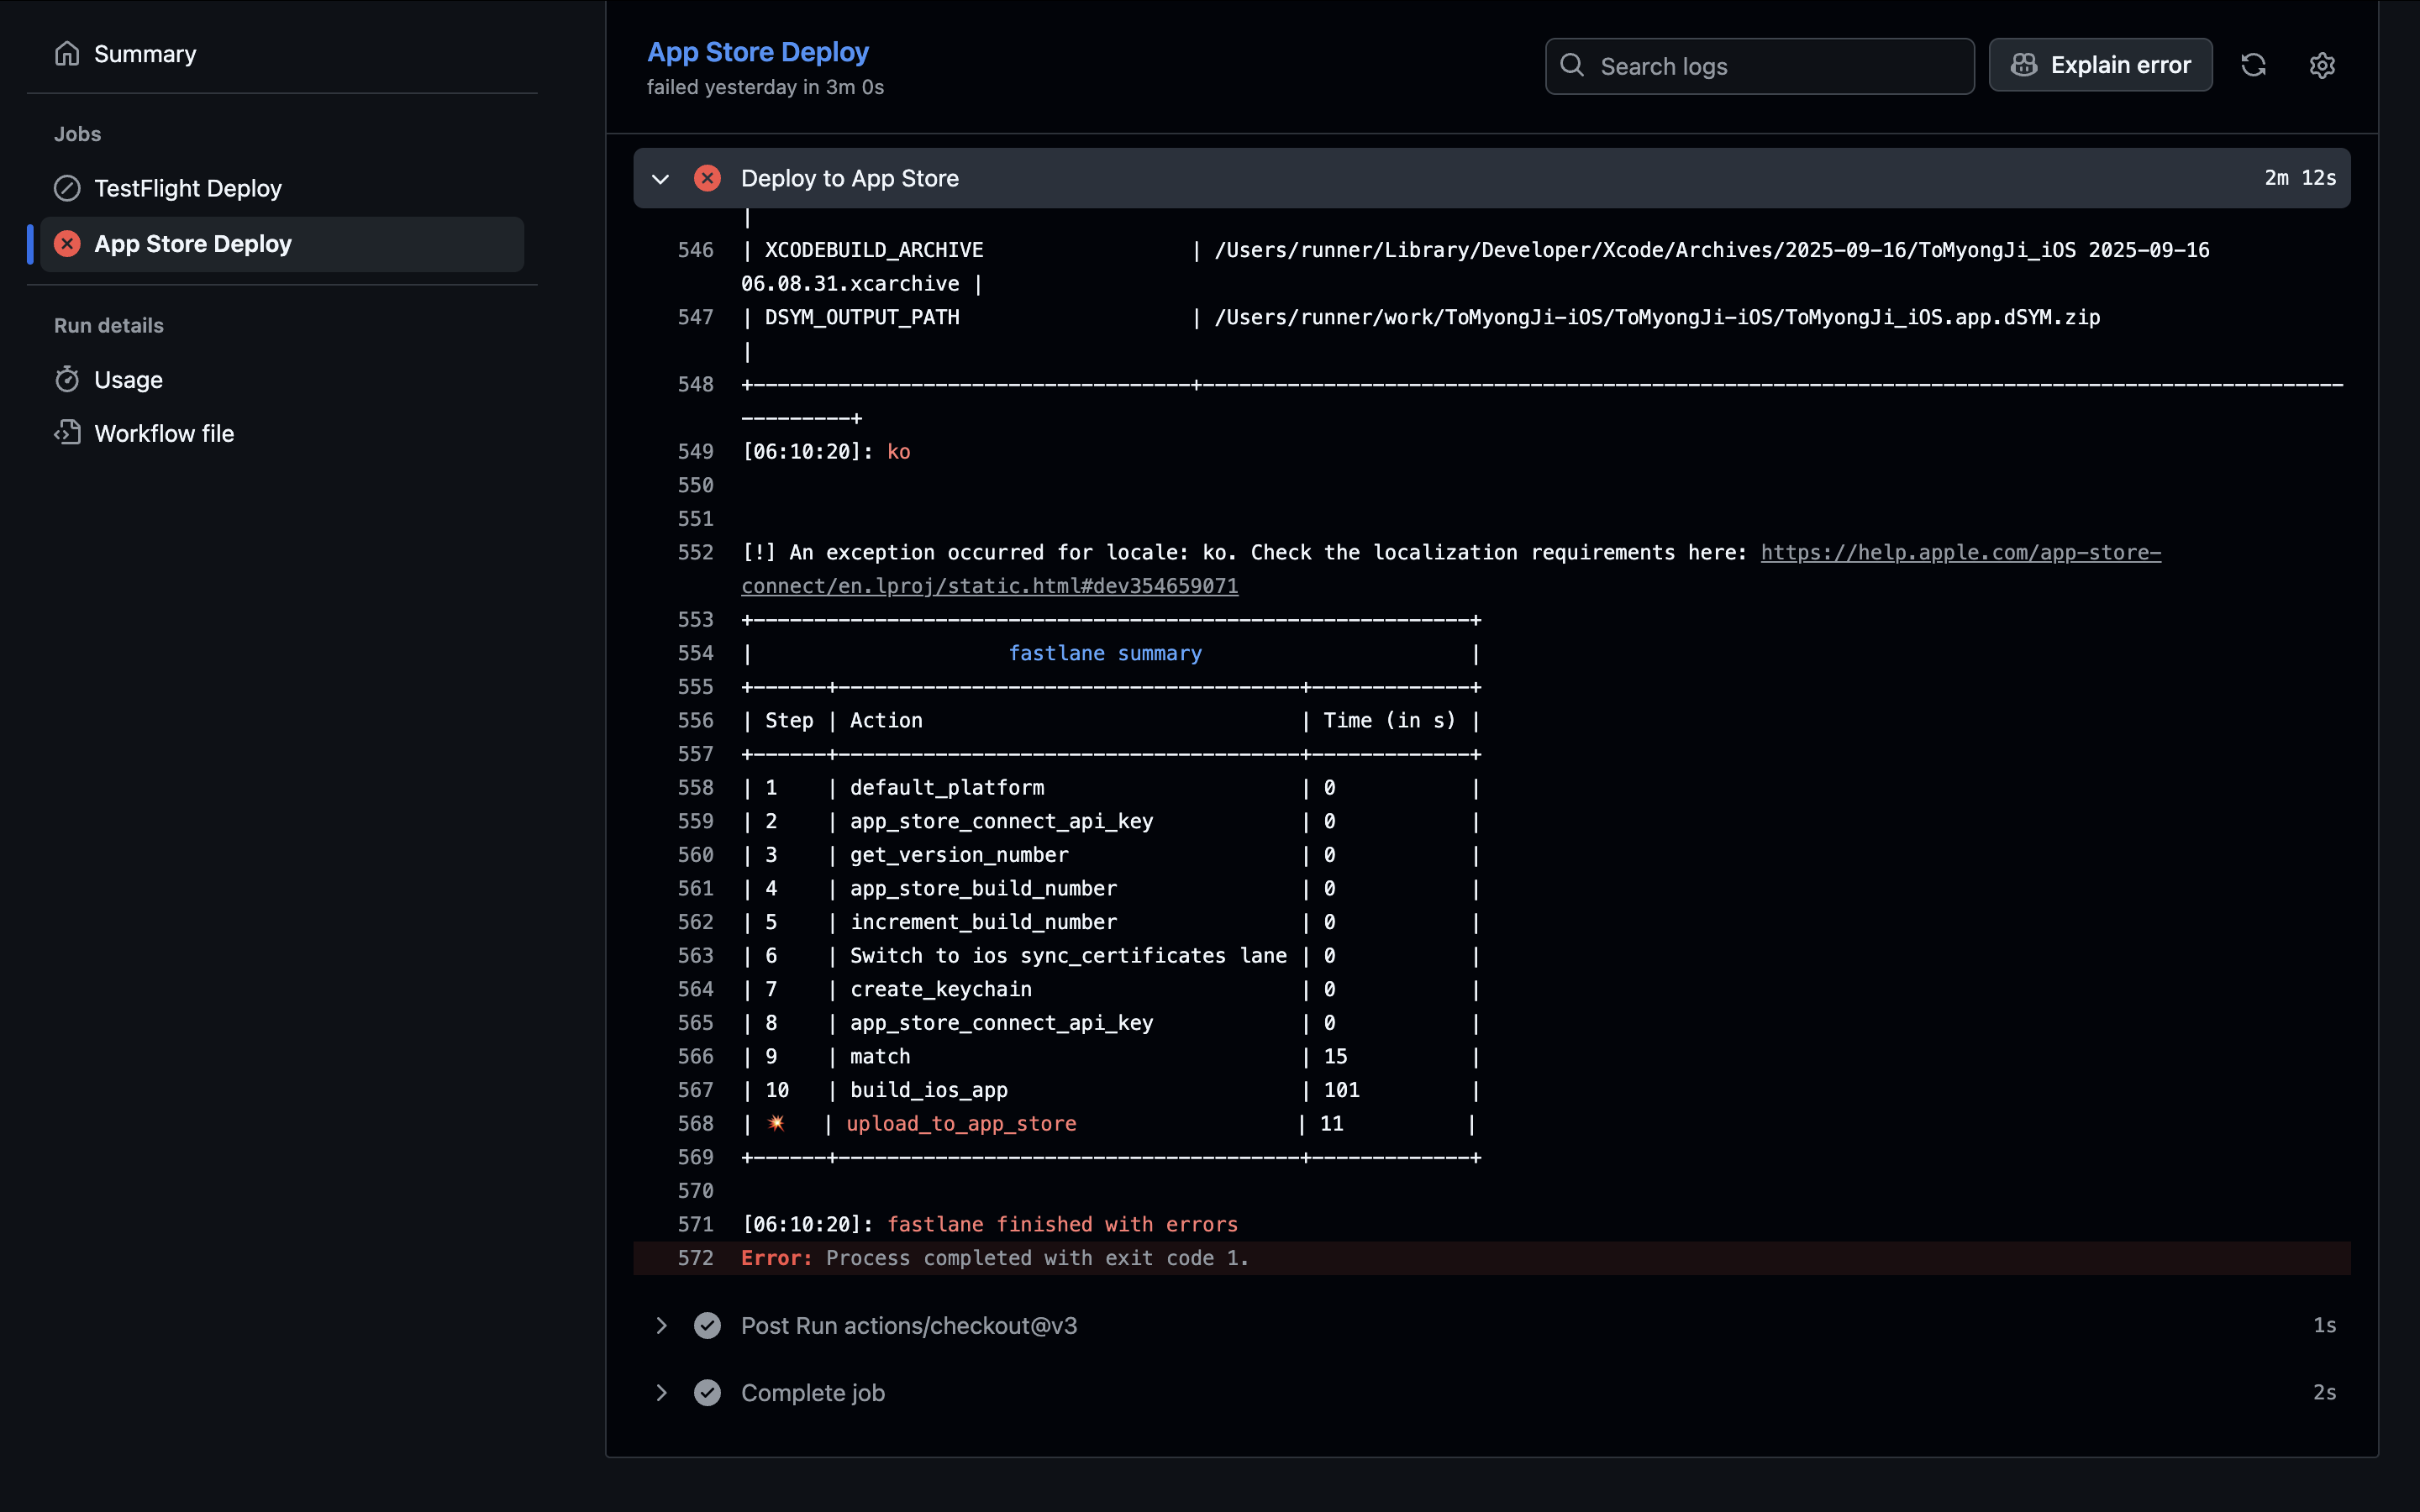
Task: Click the red failed status icon on Deploy step
Action: 707,178
